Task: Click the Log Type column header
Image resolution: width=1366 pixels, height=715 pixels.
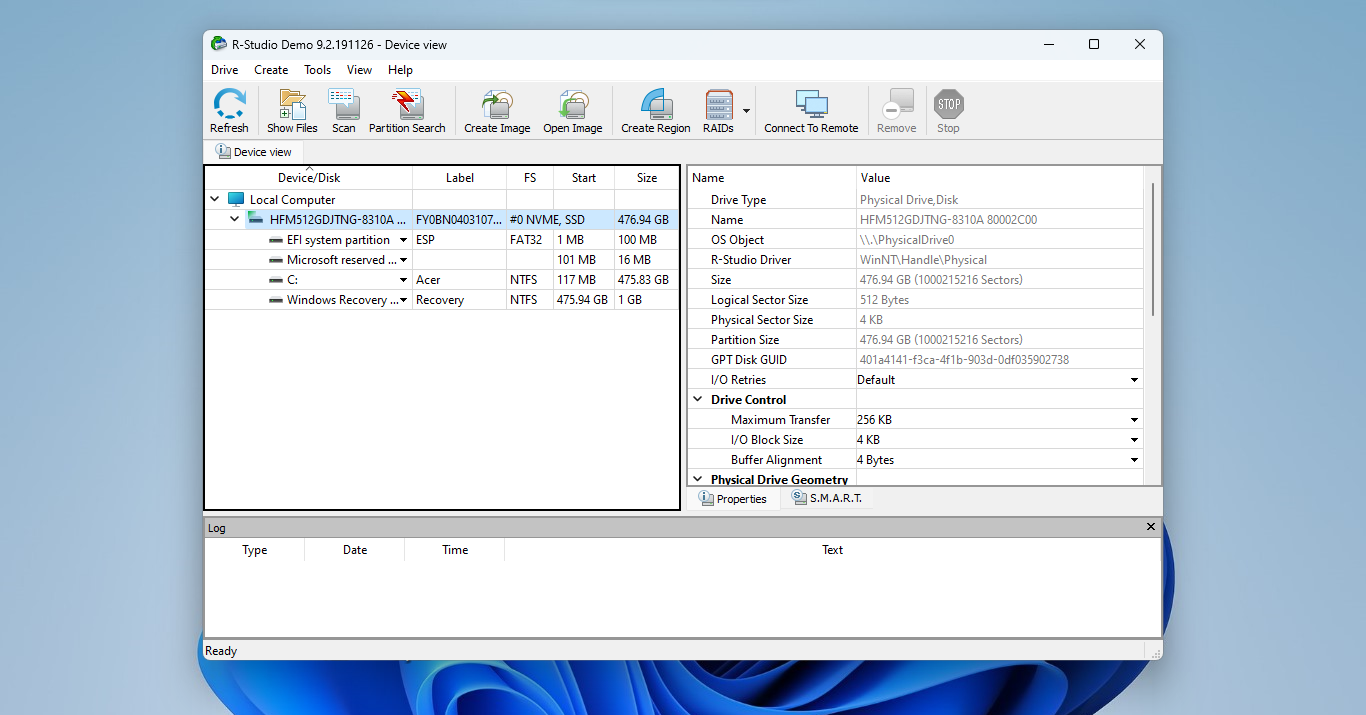Action: 255,550
